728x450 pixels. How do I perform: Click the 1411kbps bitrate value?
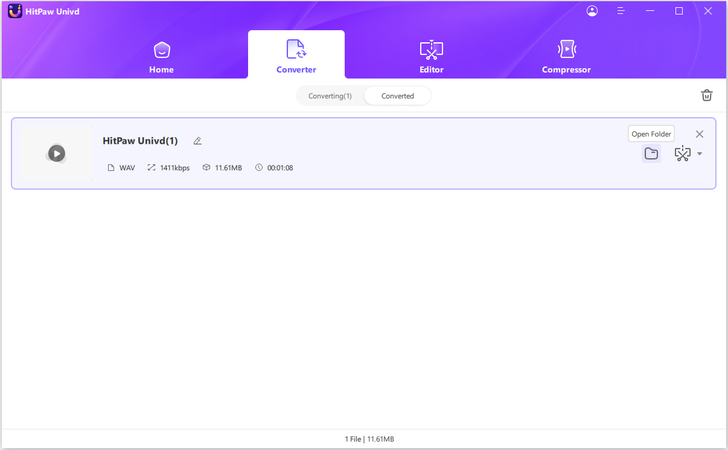(x=175, y=168)
